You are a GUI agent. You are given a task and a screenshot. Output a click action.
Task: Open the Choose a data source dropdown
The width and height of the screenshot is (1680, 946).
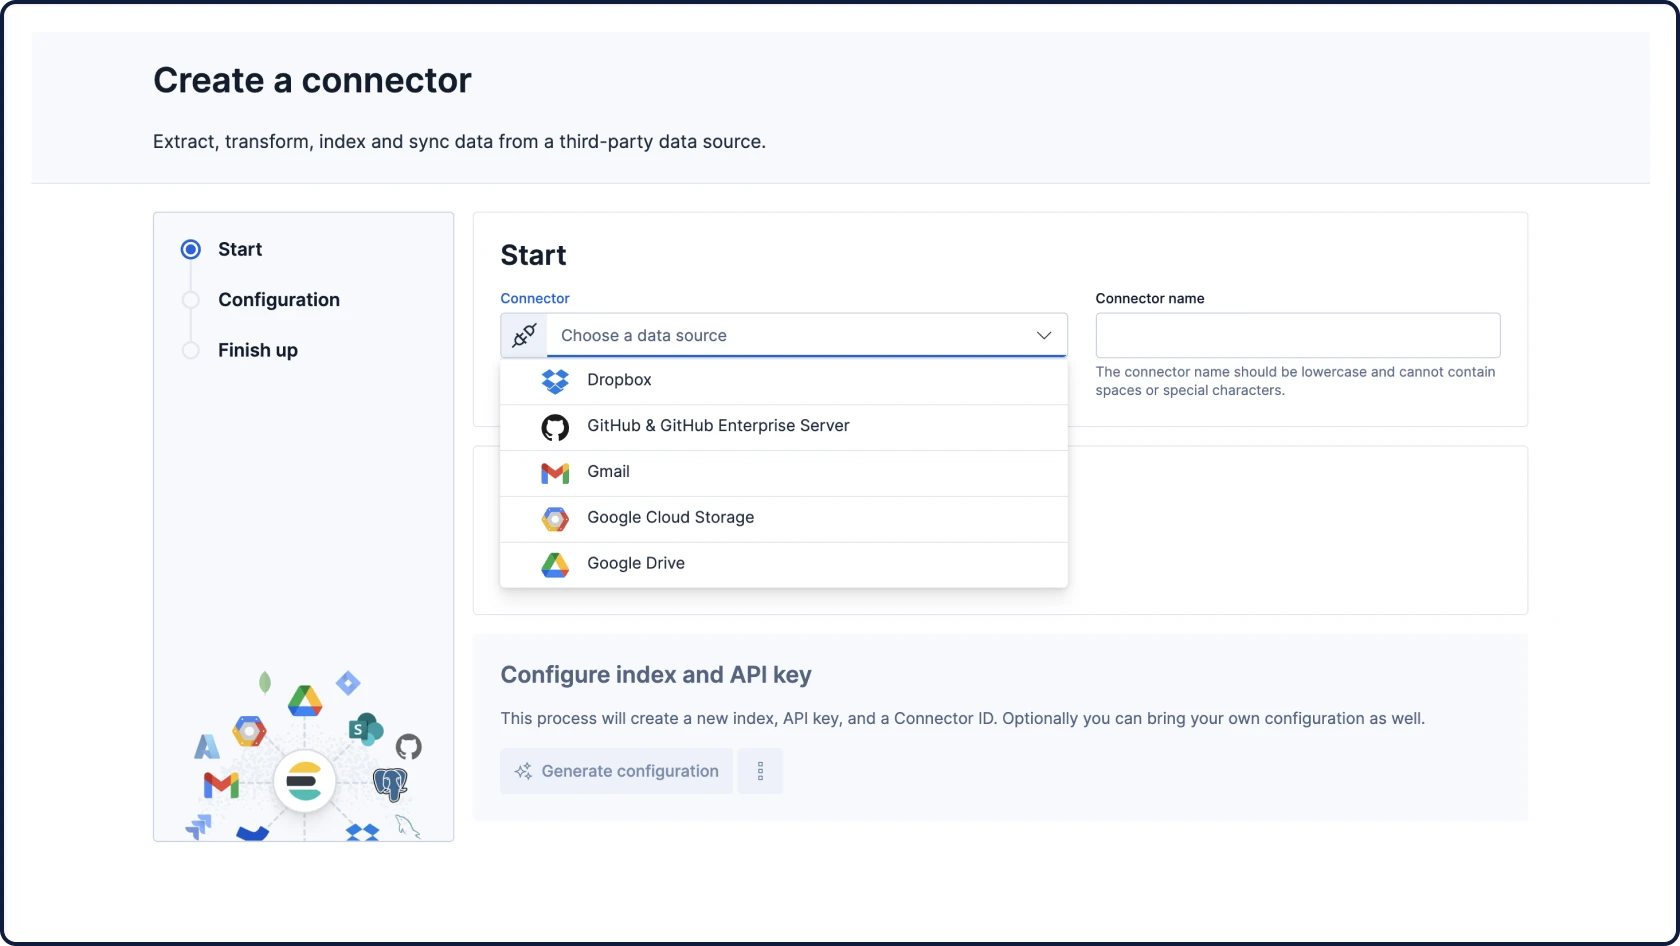pyautogui.click(x=784, y=335)
